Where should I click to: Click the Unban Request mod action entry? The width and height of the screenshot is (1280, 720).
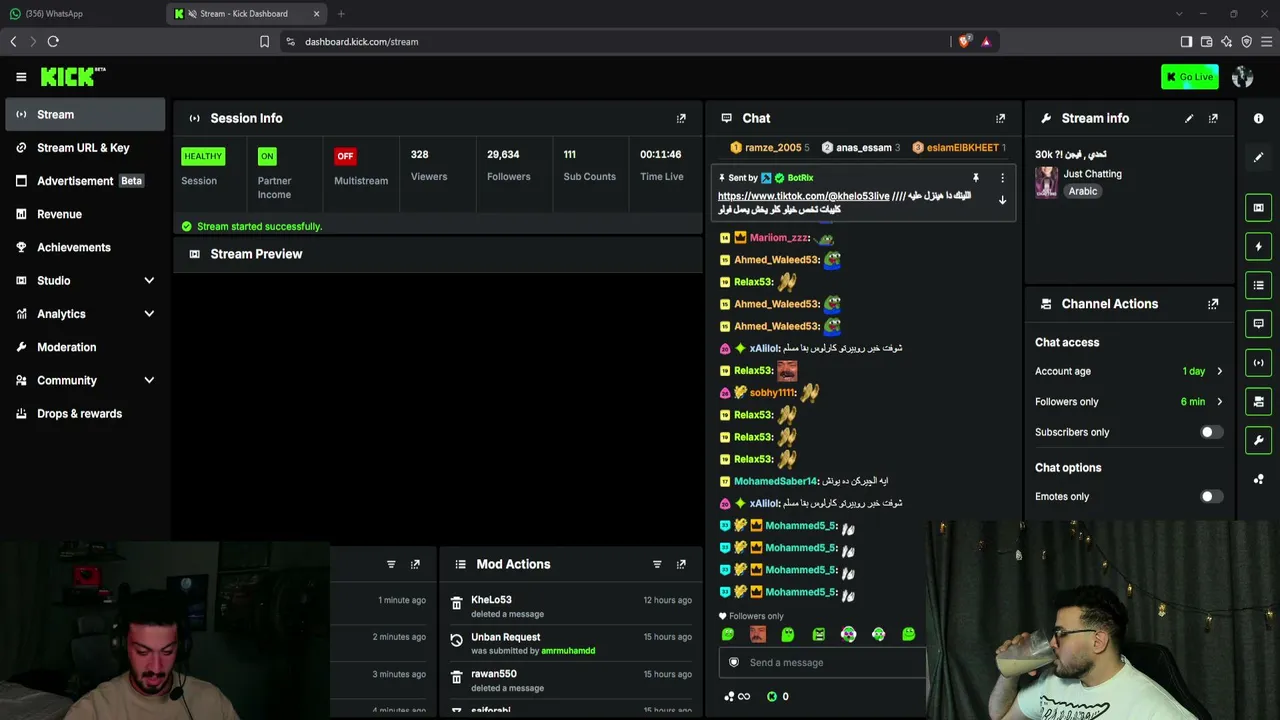(570, 644)
